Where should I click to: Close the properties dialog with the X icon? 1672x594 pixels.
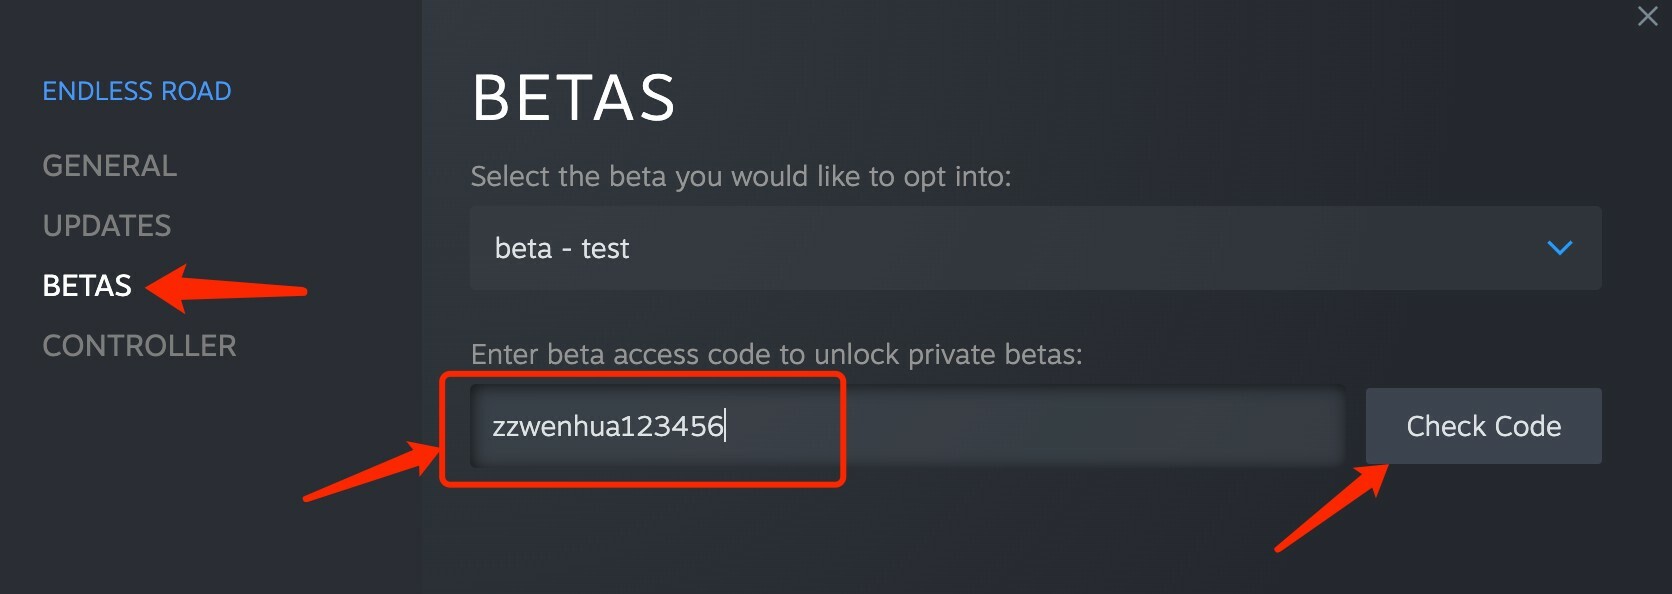coord(1647,16)
